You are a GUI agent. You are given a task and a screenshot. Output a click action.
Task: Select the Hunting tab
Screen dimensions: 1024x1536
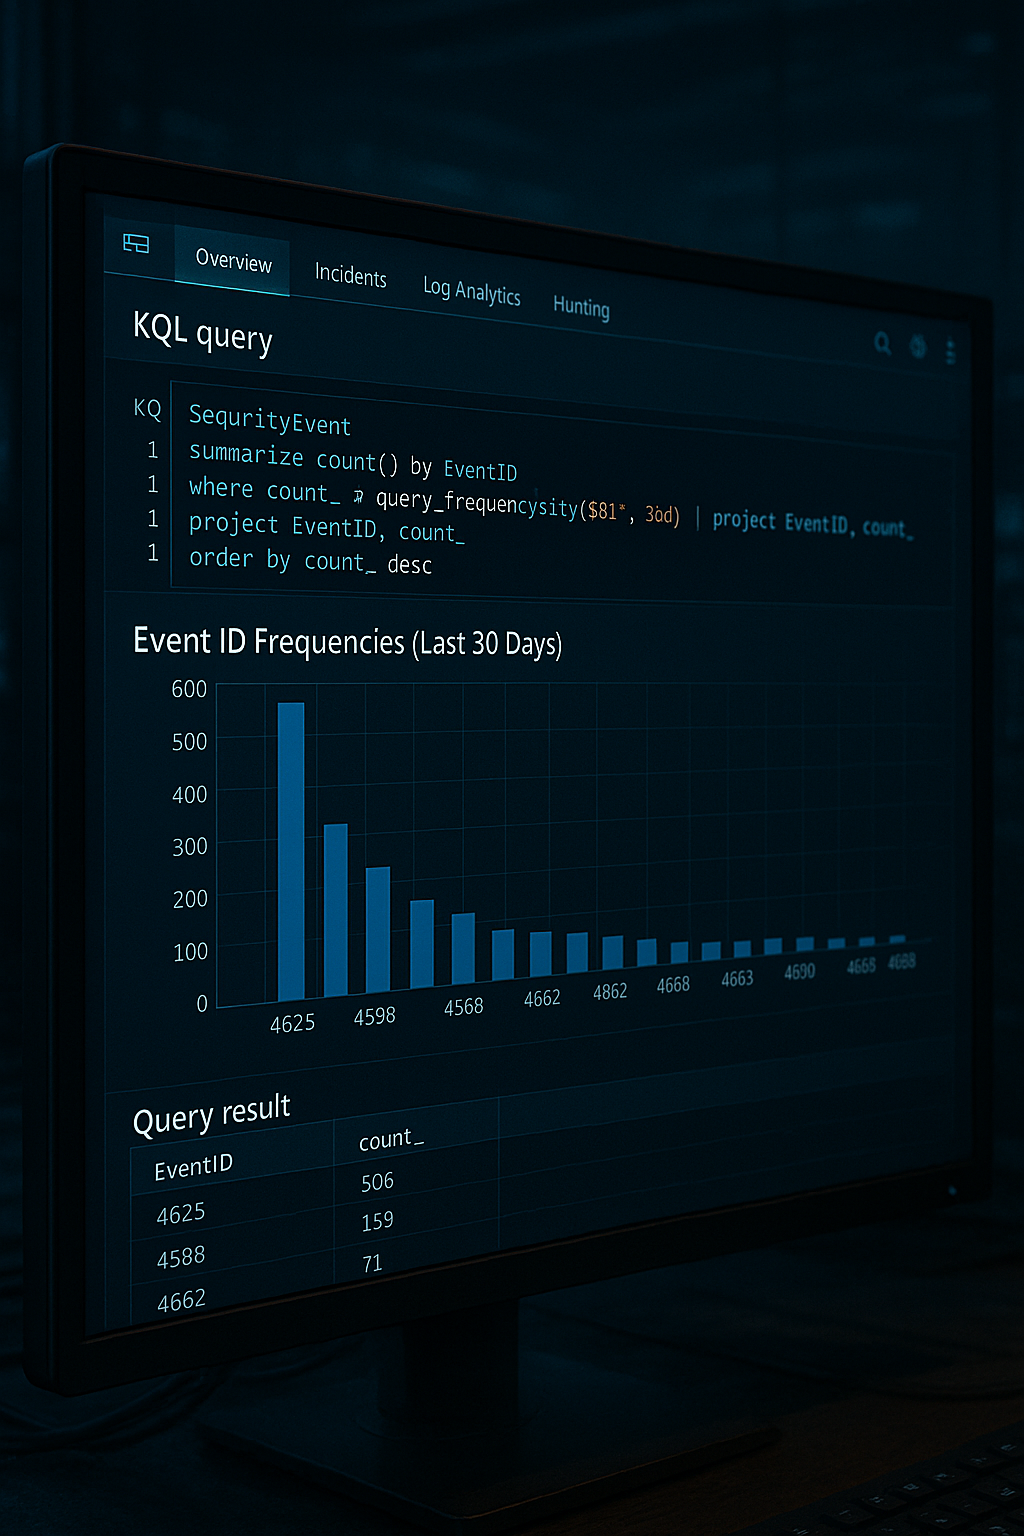(x=581, y=306)
